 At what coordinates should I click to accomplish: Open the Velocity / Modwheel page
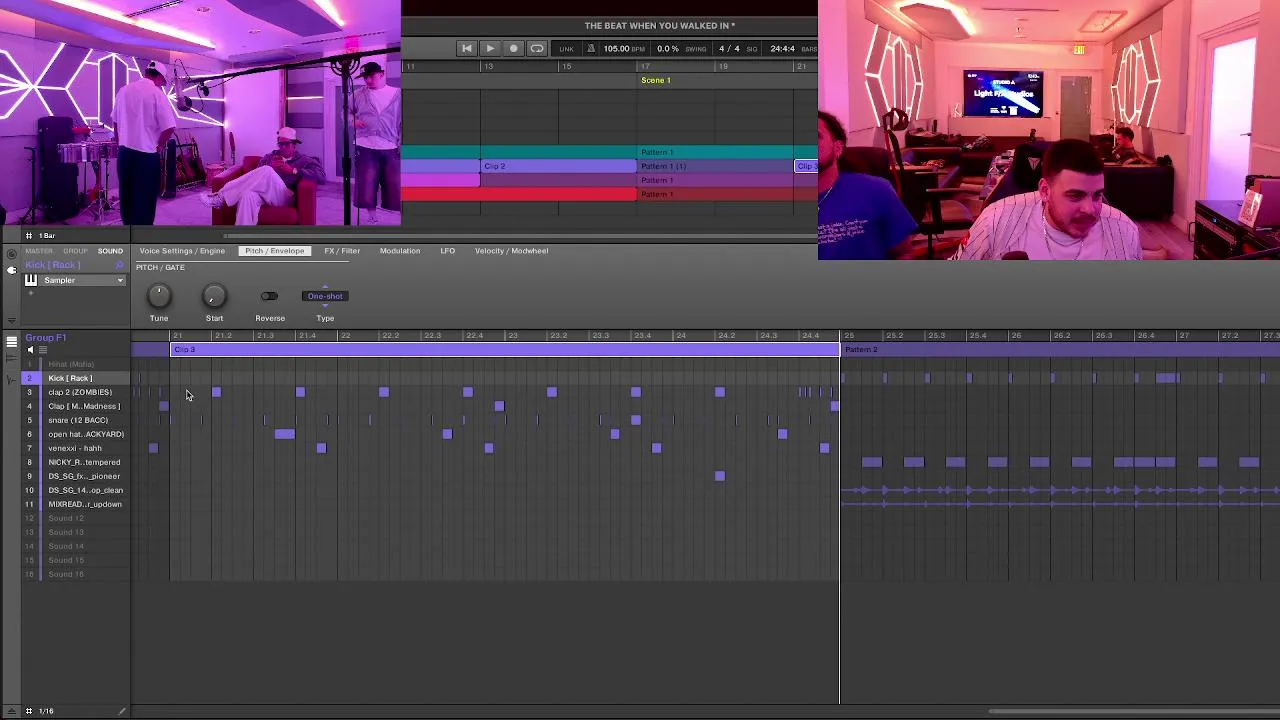click(x=511, y=251)
